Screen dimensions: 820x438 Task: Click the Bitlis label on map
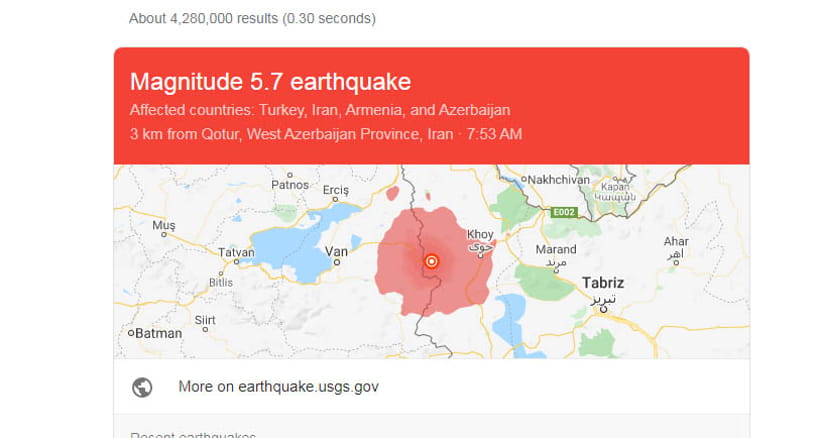pyautogui.click(x=221, y=280)
